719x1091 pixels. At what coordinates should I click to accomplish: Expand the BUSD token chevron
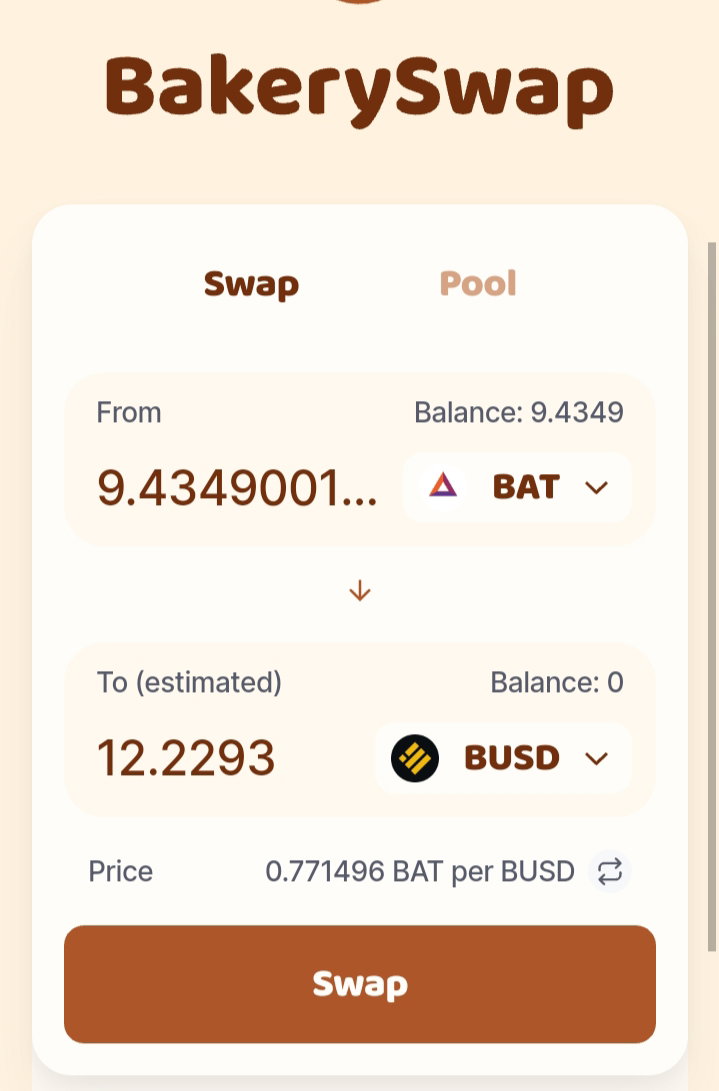click(x=596, y=758)
